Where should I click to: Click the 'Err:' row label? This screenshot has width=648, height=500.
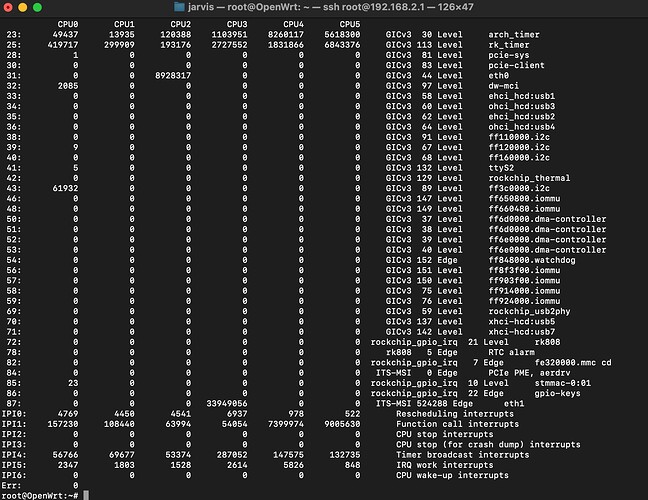click(11, 486)
